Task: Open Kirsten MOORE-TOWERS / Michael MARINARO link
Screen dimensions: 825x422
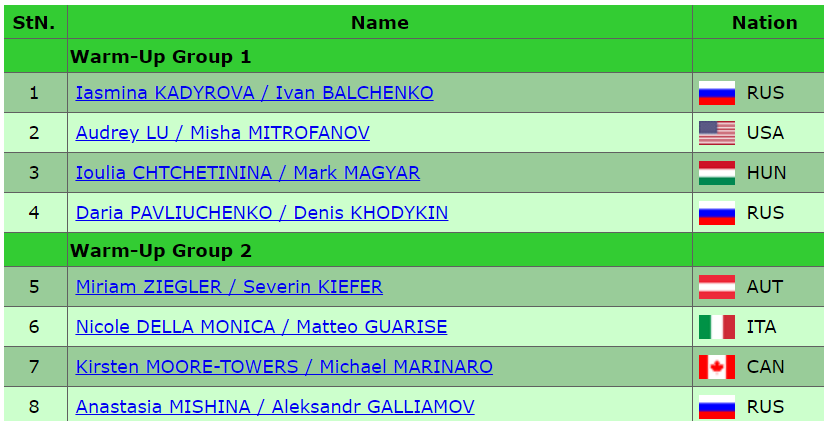Action: point(284,367)
